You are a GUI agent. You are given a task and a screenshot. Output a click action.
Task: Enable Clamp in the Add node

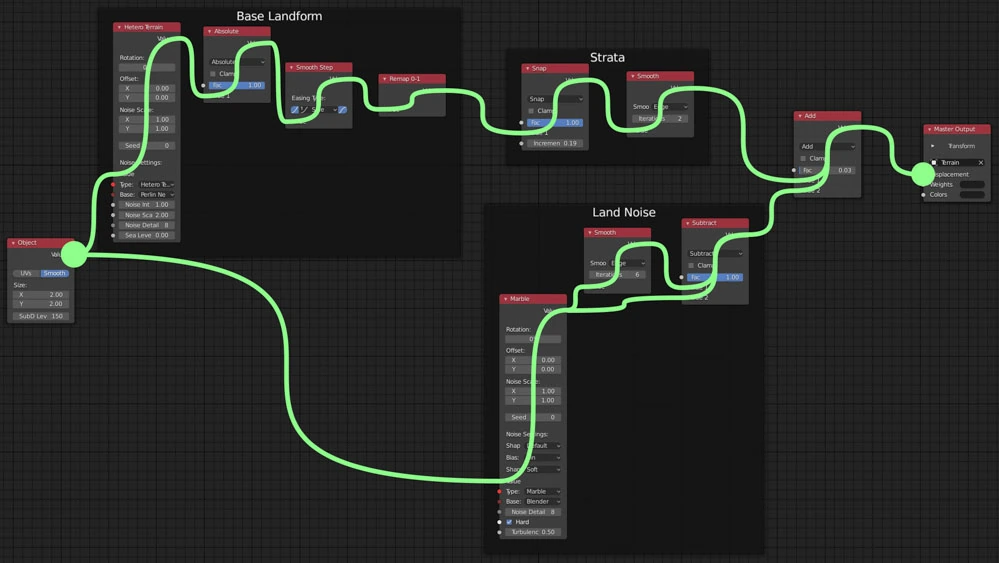(x=803, y=158)
